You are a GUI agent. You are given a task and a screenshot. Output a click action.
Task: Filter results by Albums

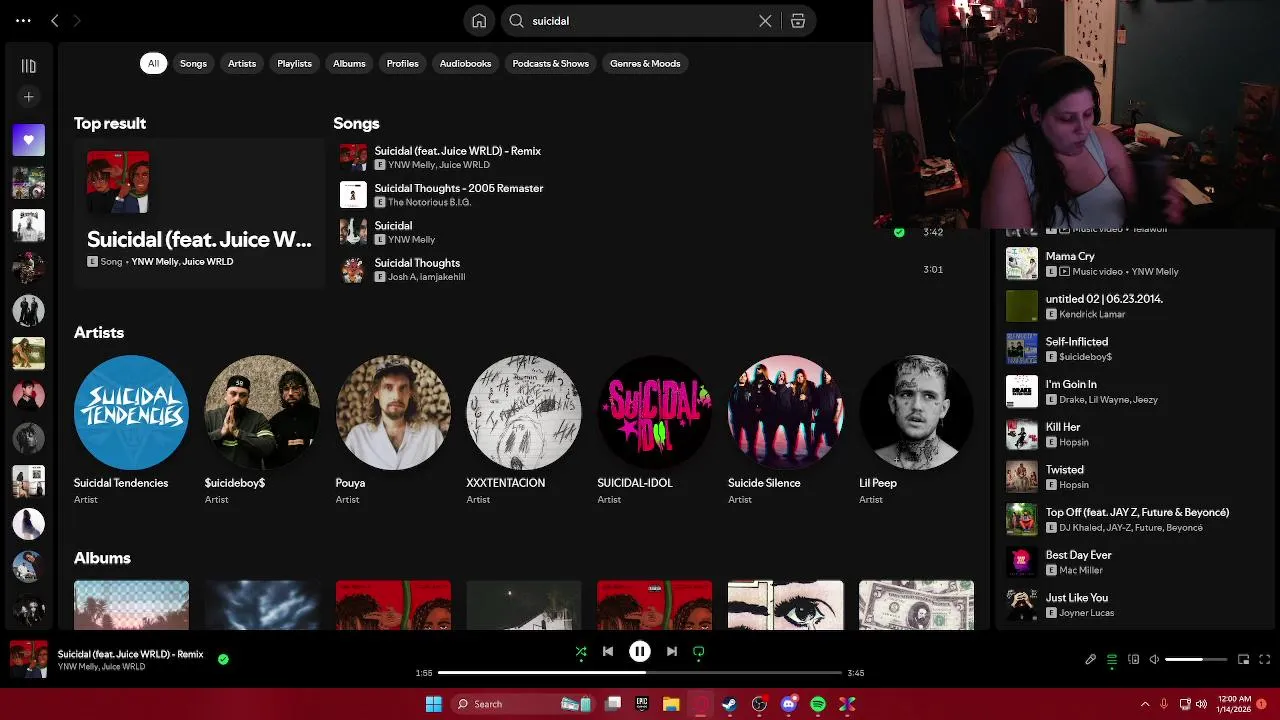349,63
